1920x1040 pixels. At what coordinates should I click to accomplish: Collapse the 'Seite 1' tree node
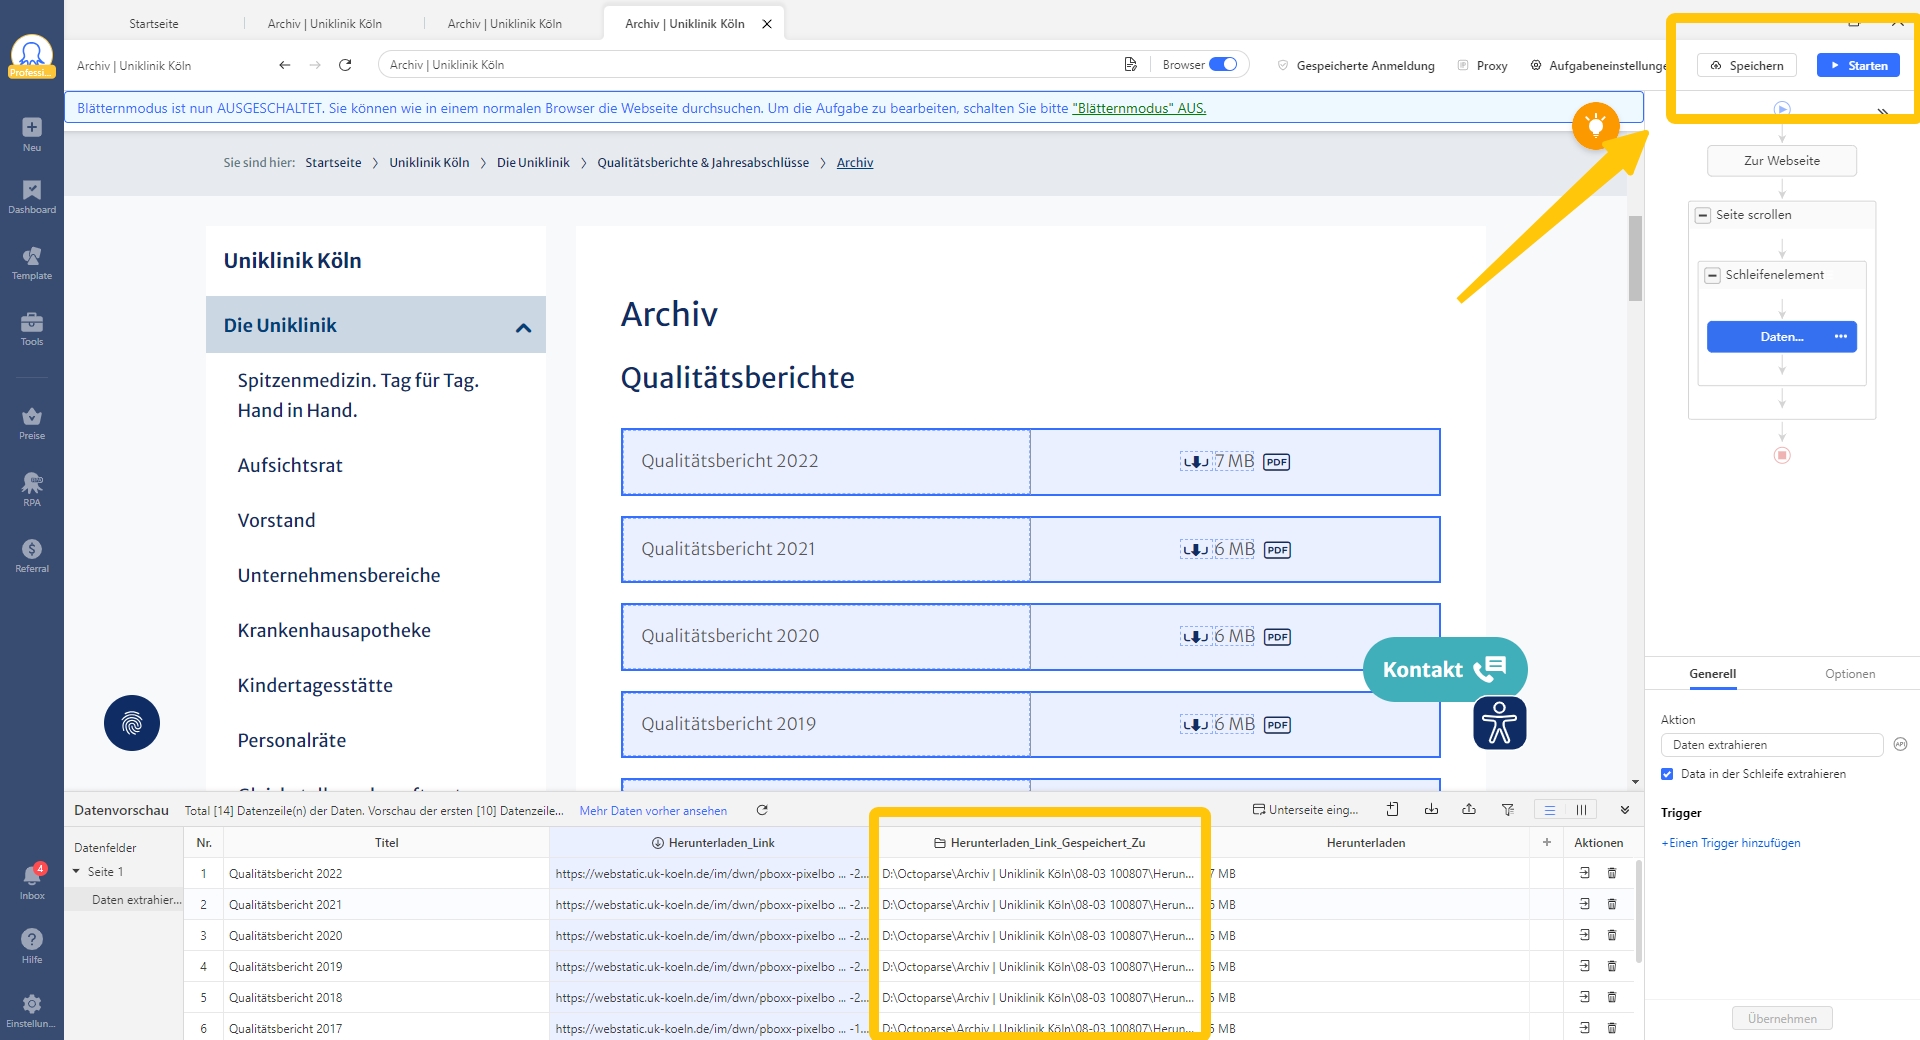[x=76, y=872]
